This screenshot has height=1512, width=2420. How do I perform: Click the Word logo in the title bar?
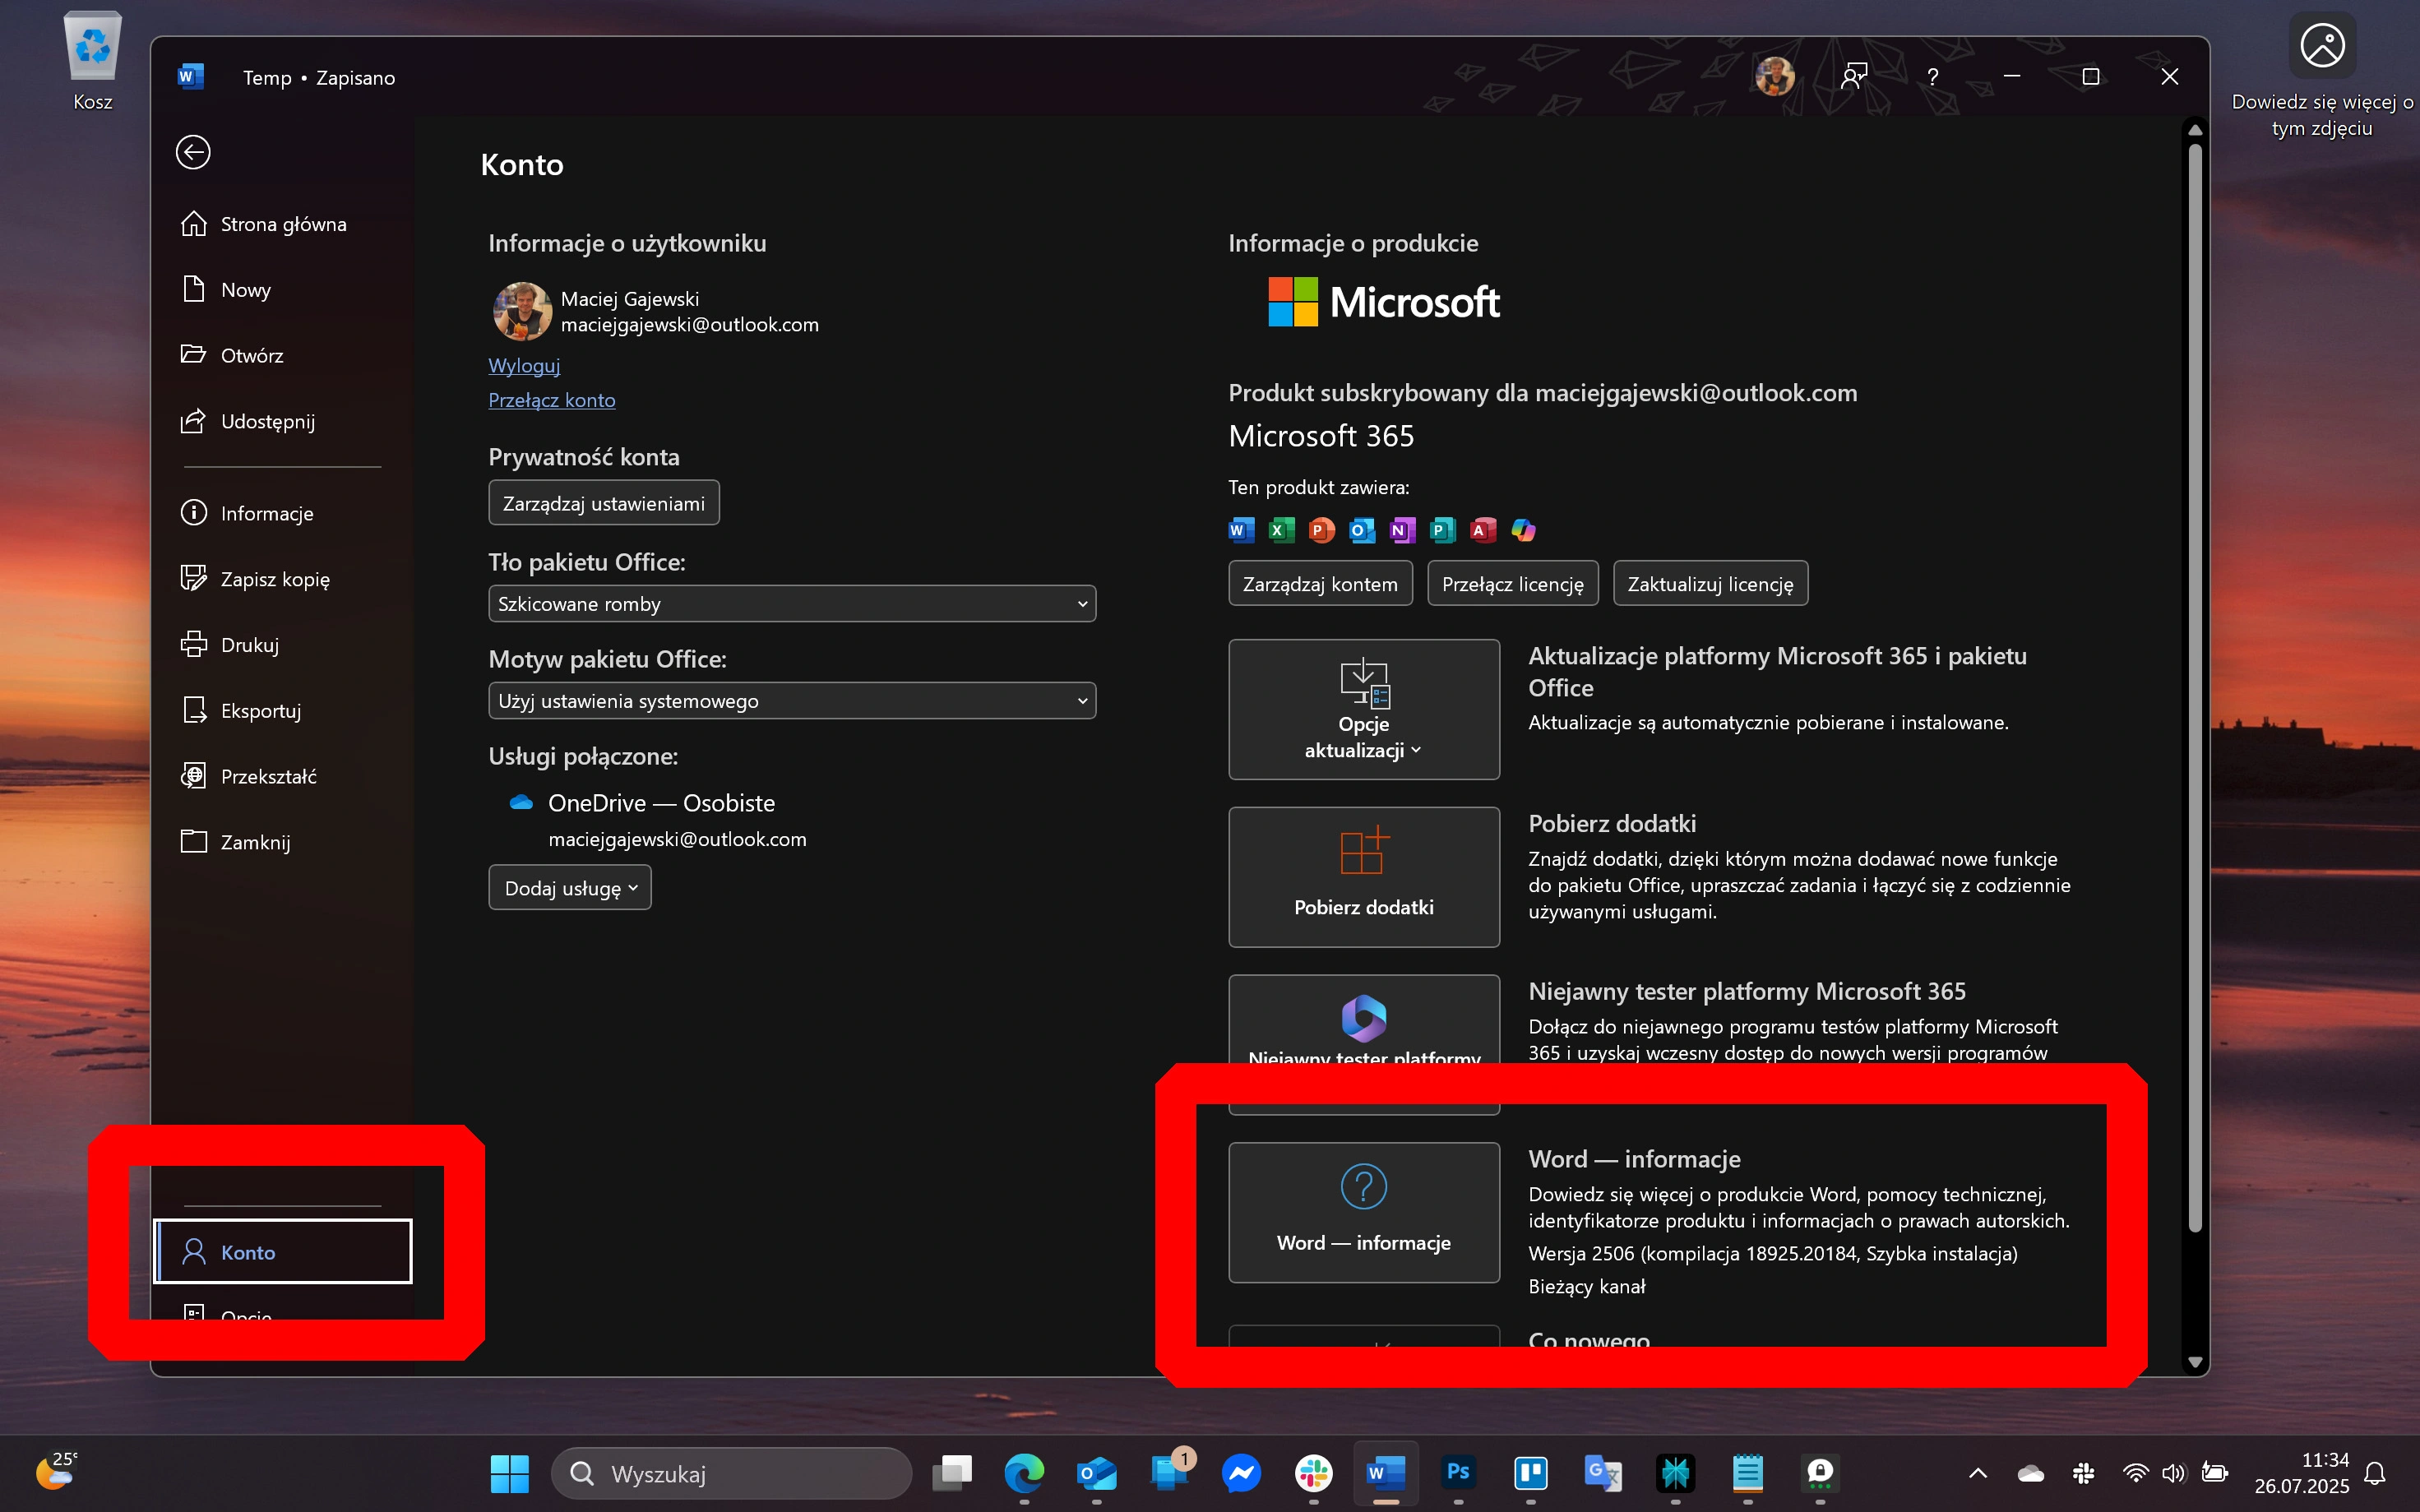click(x=190, y=77)
